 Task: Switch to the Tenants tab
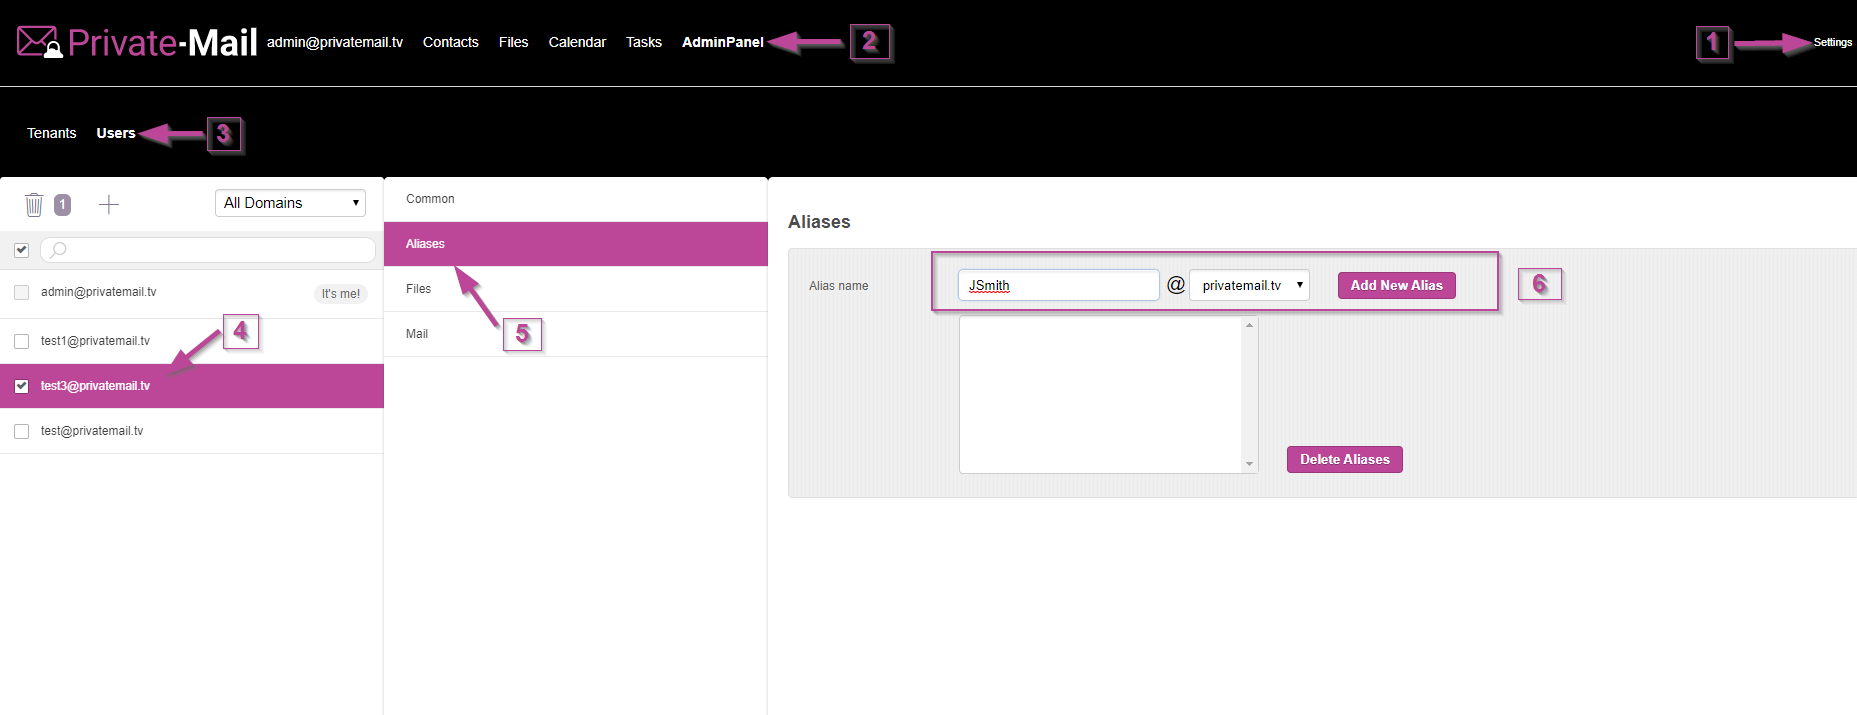coord(51,133)
